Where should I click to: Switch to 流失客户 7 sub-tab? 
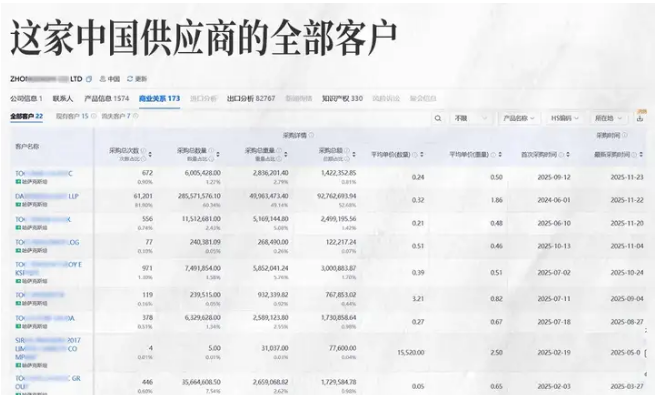pos(116,116)
